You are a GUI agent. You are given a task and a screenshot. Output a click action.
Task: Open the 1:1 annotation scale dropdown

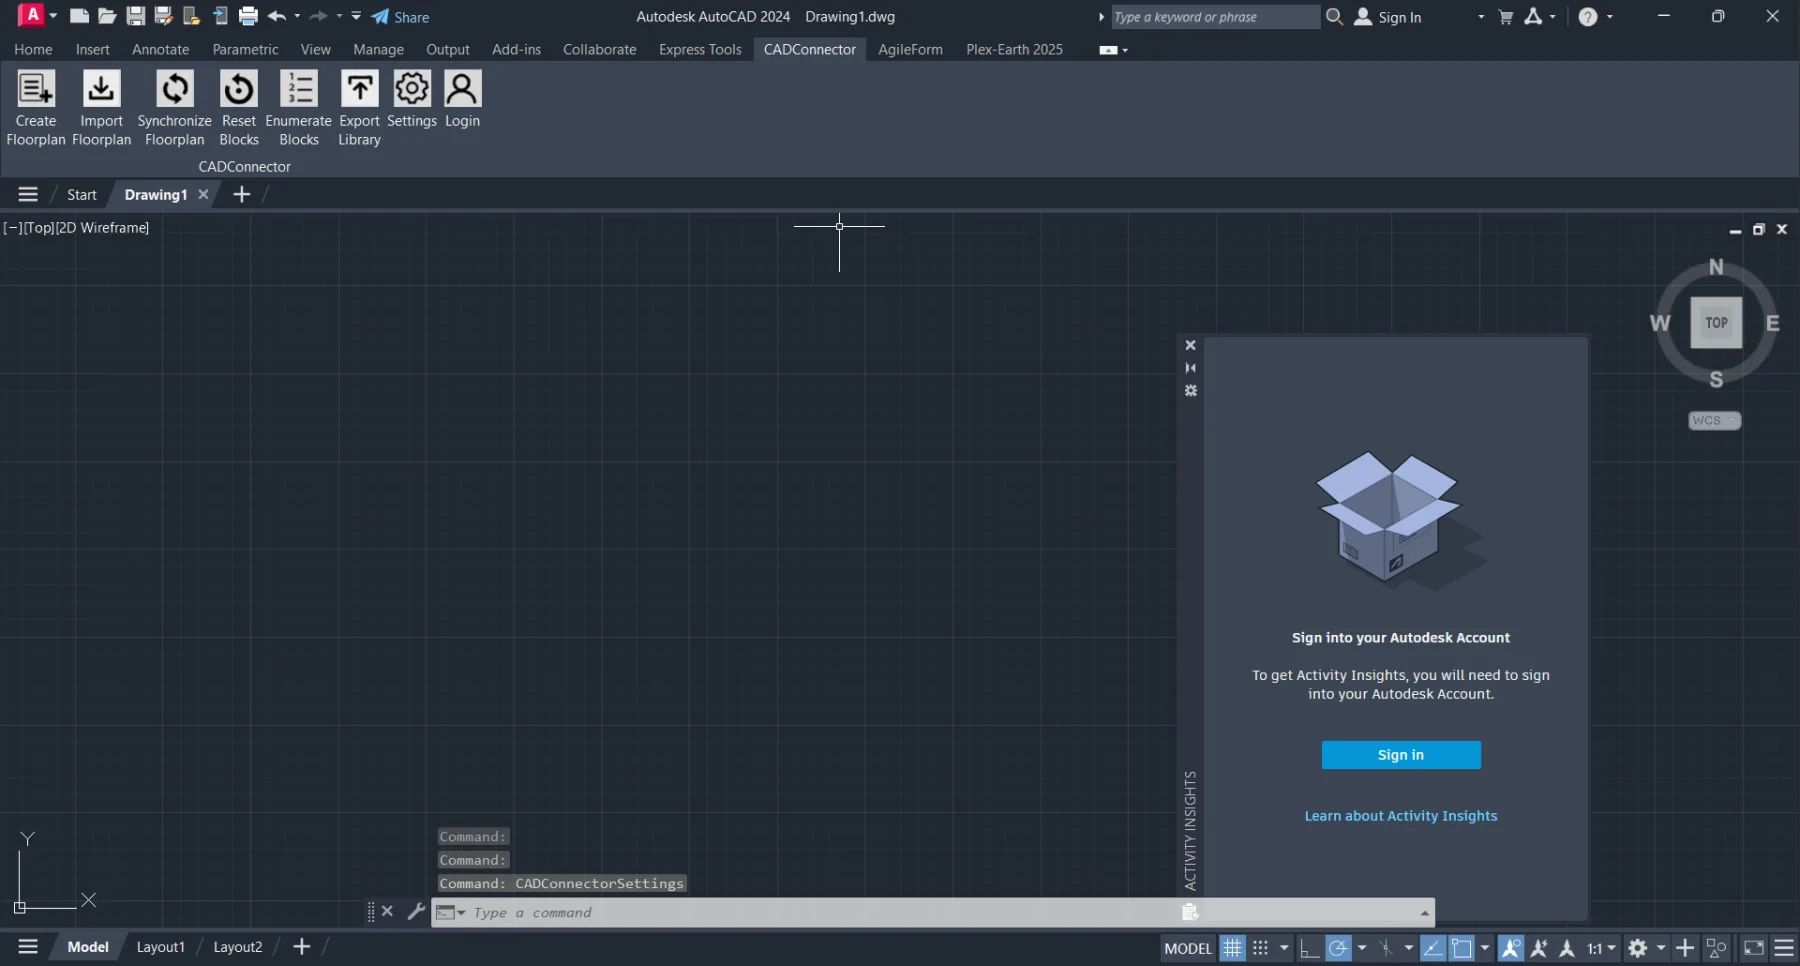click(1601, 948)
